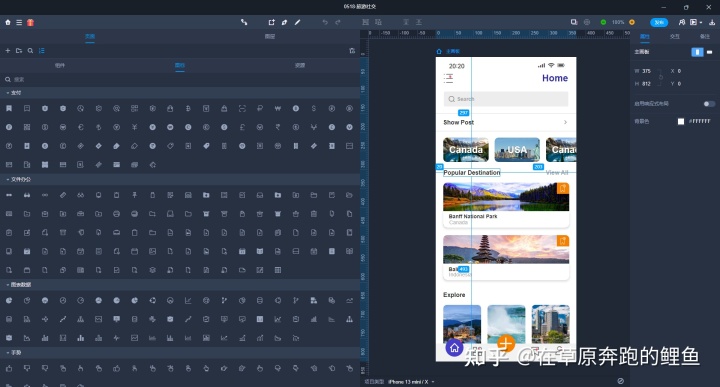The height and width of the screenshot is (387, 720).
Task: Collapse the 文件办公 icon category
Action: (x=18, y=179)
